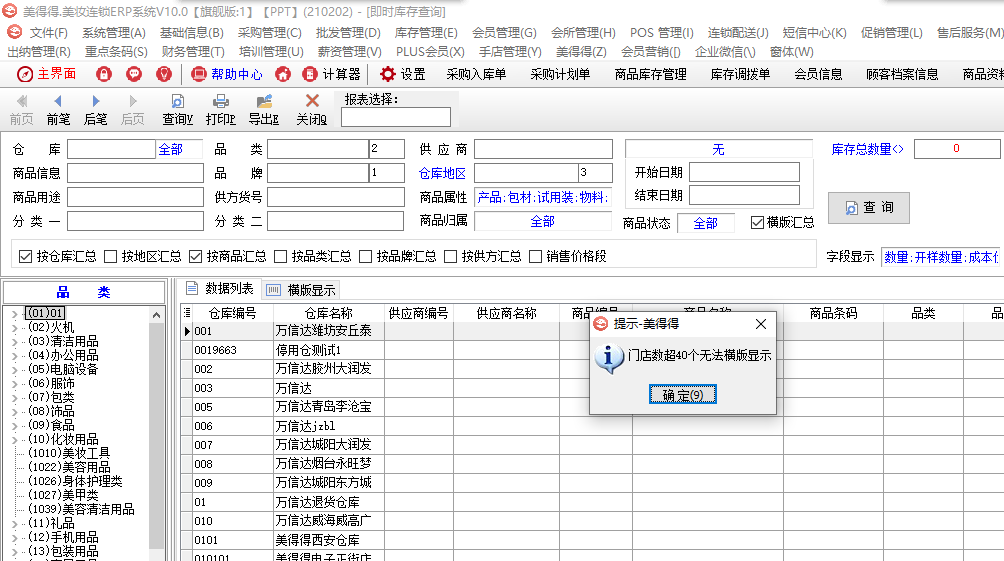Image resolution: width=1004 pixels, height=561 pixels.
Task: Click the red shield icon
Action: coord(164,74)
